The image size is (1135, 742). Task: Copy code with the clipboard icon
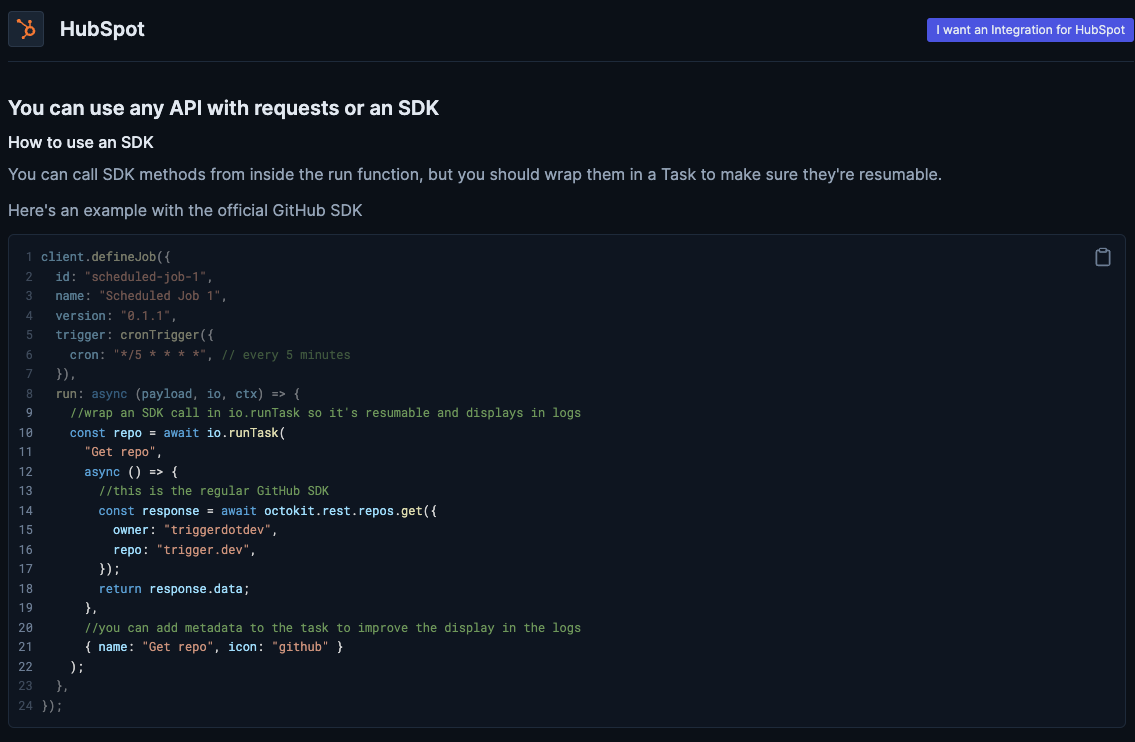click(x=1102, y=257)
